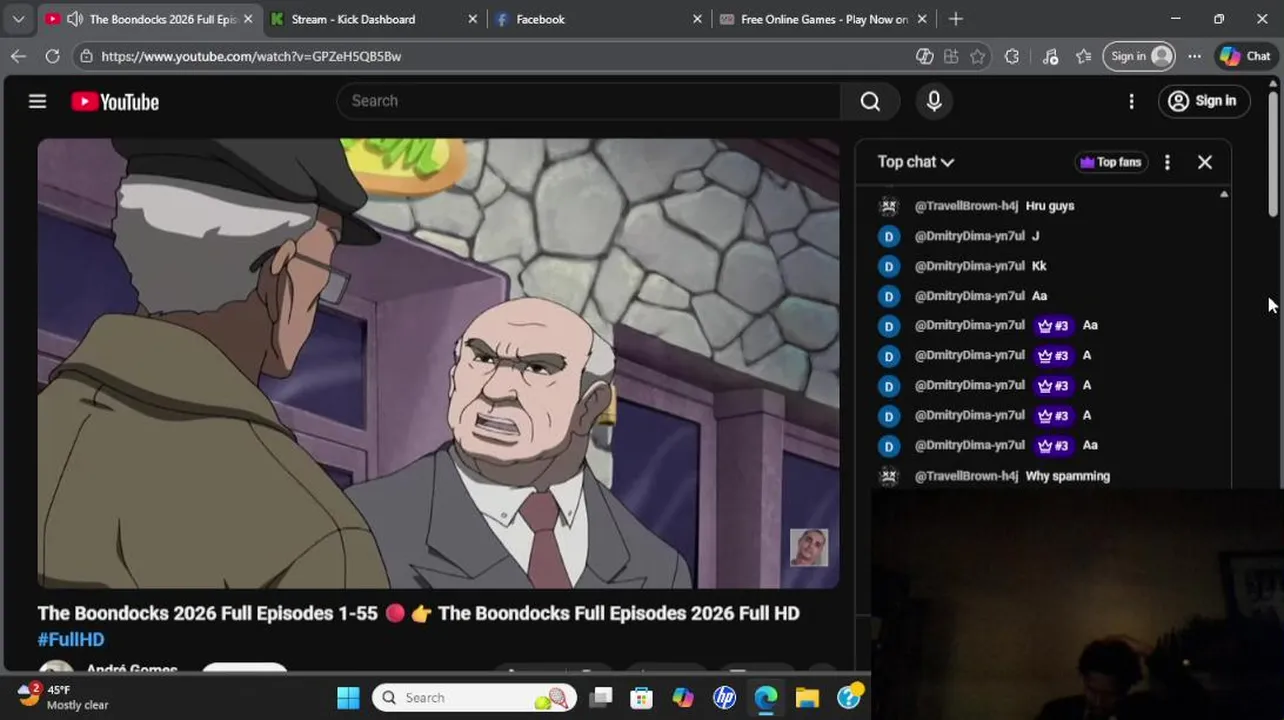Close the Facebook tab
This screenshot has height=720, width=1284.
(x=698, y=19)
